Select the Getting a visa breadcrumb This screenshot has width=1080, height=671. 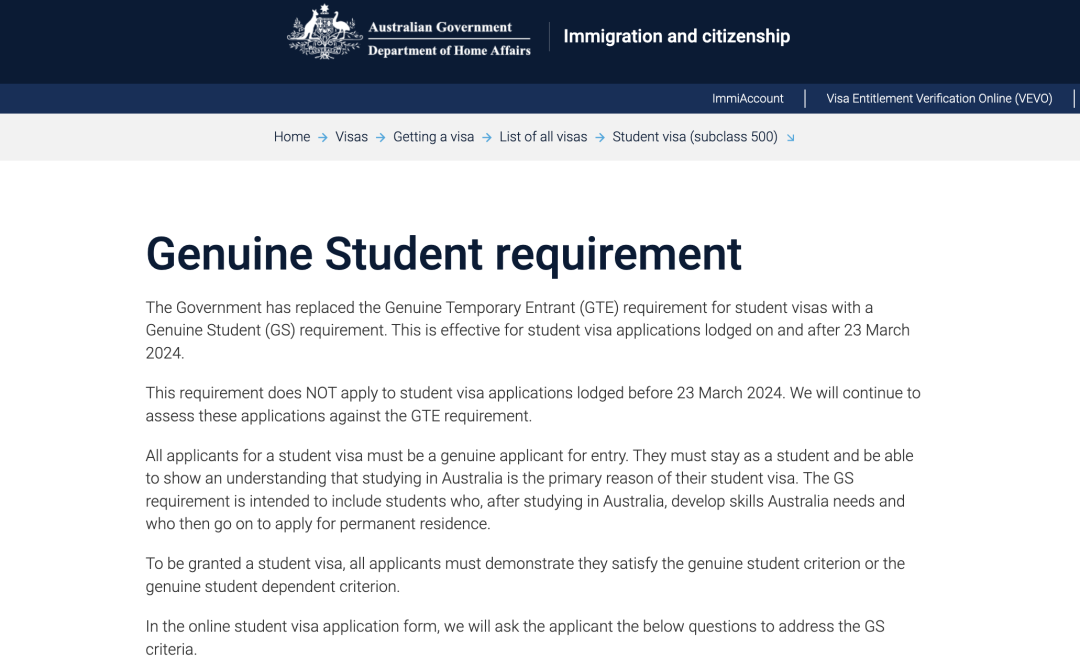coord(433,137)
